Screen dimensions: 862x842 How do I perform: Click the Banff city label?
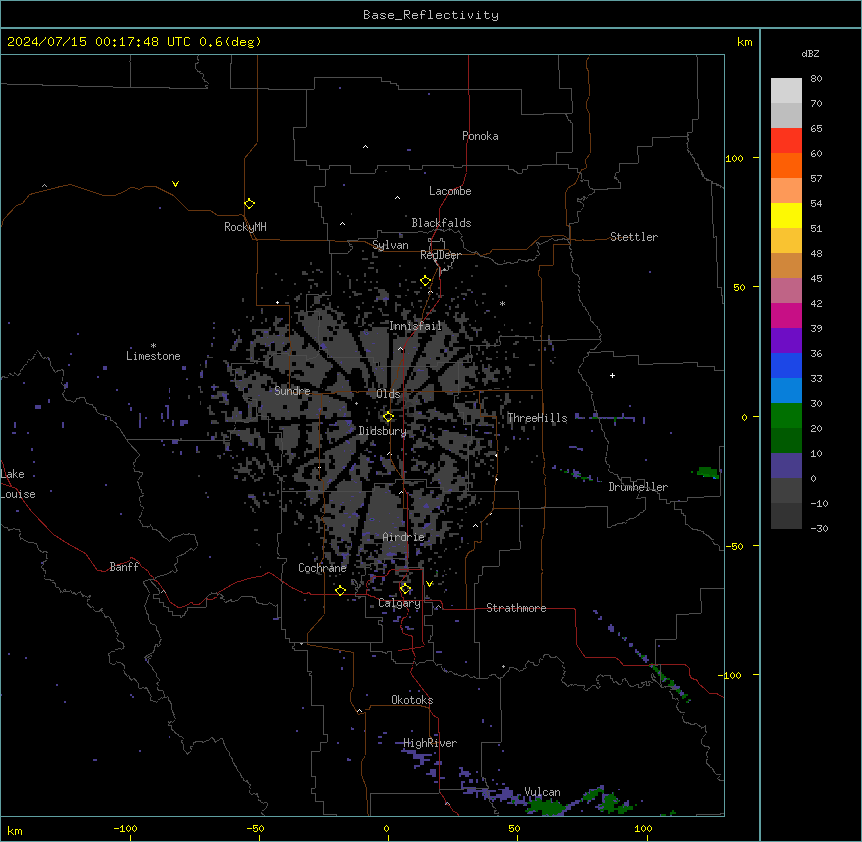[124, 567]
